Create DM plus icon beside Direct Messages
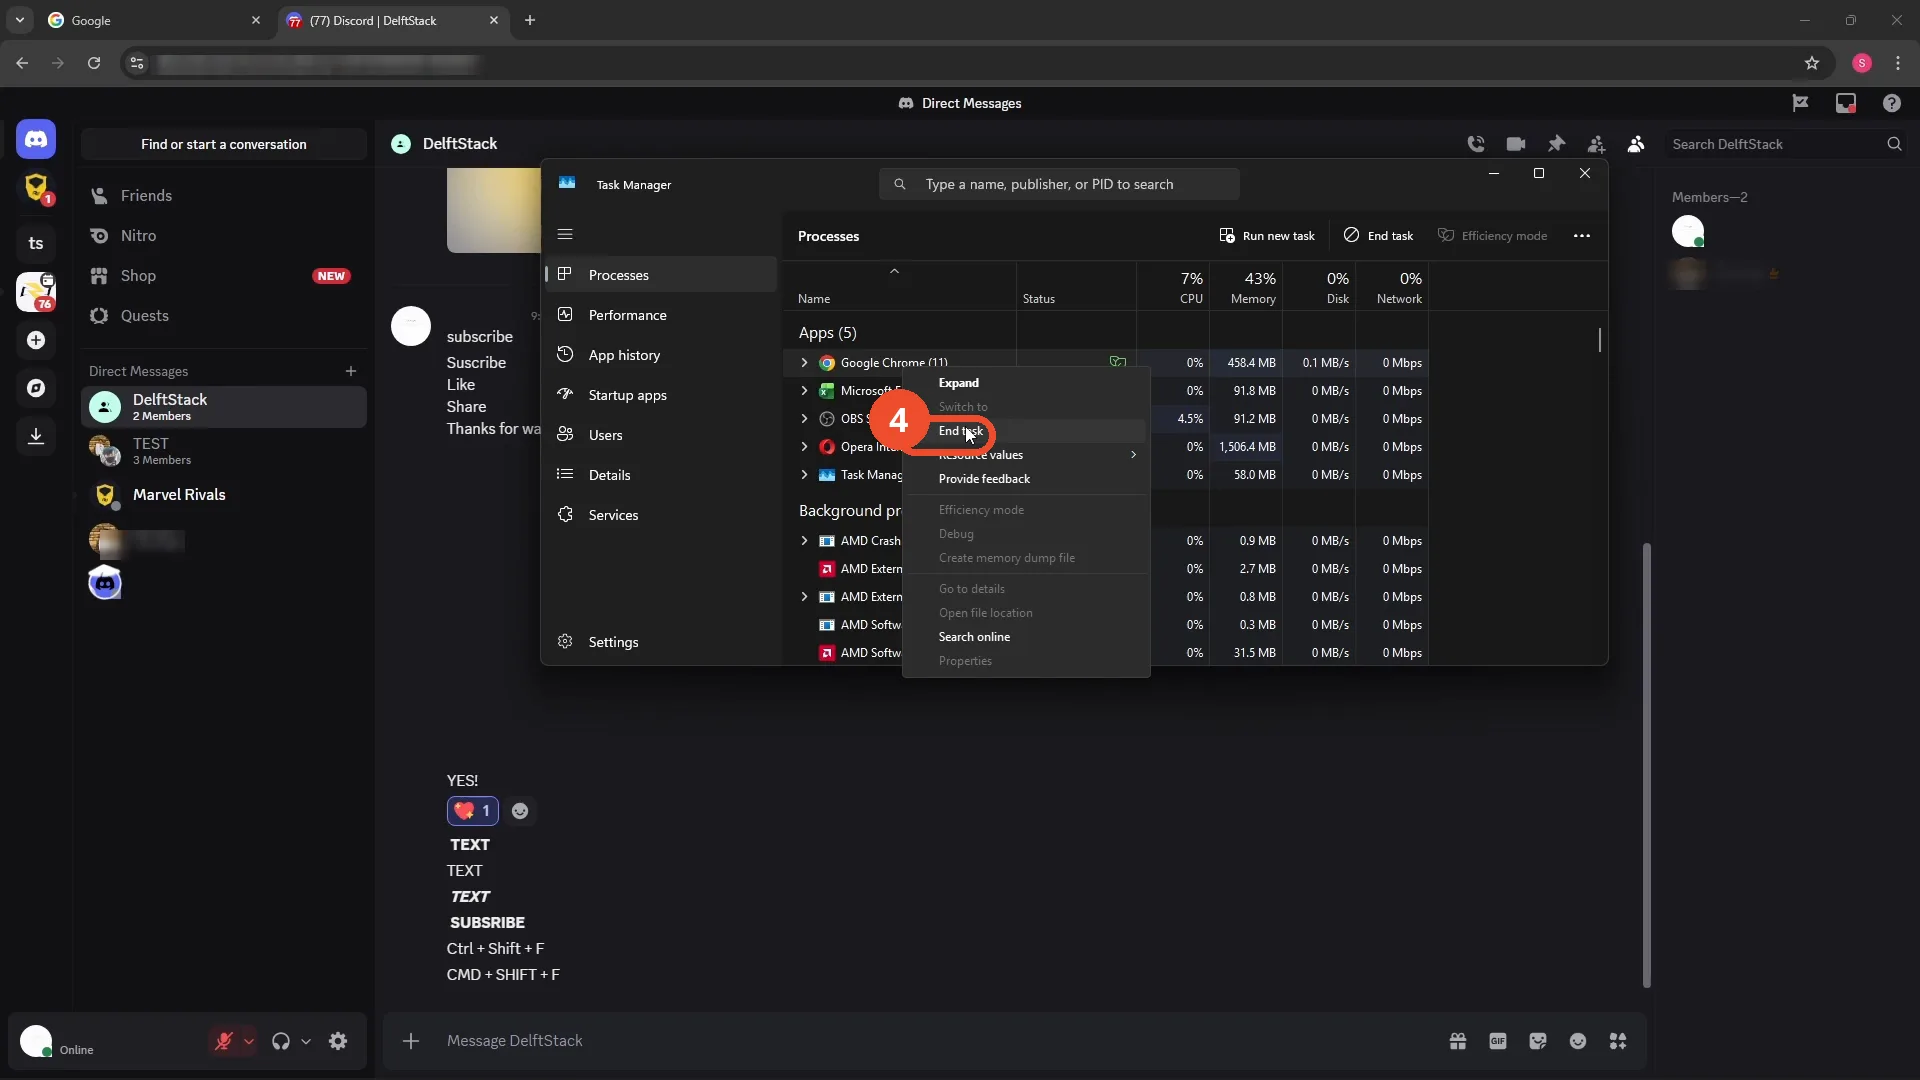Screen dimensions: 1920x1080 351,371
